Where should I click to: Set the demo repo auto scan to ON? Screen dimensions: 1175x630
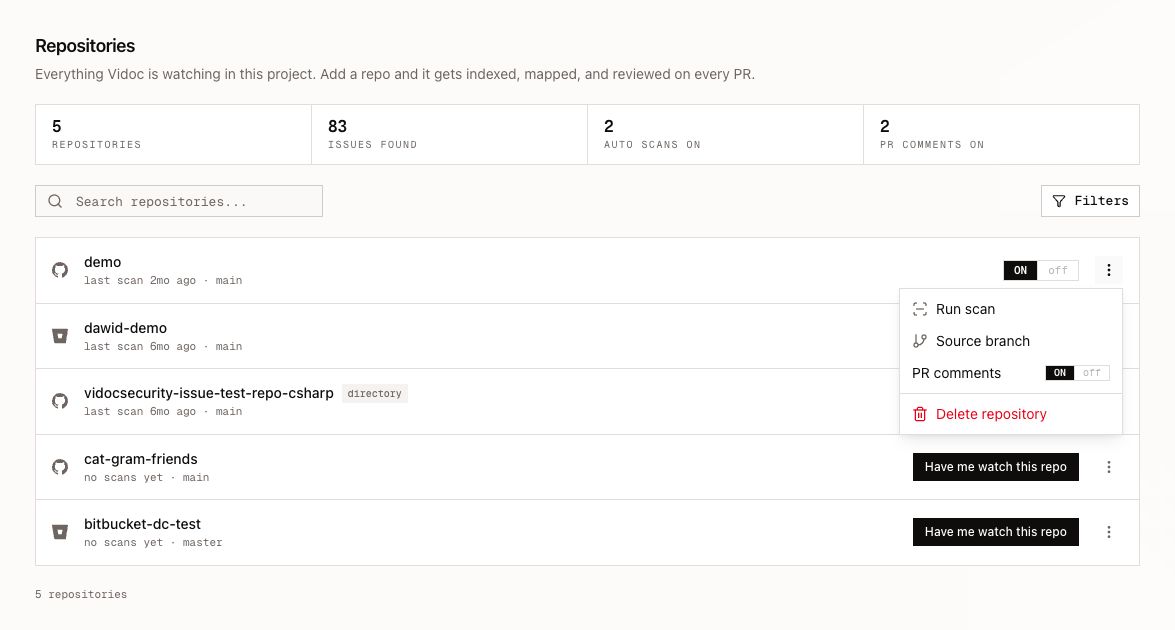click(x=1021, y=270)
